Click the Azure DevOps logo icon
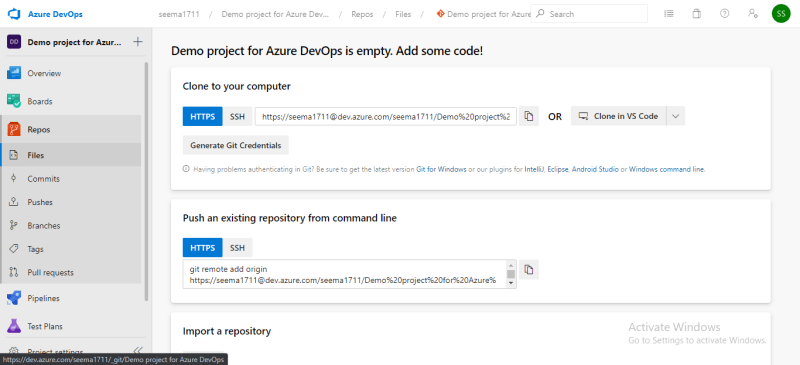 pos(14,14)
